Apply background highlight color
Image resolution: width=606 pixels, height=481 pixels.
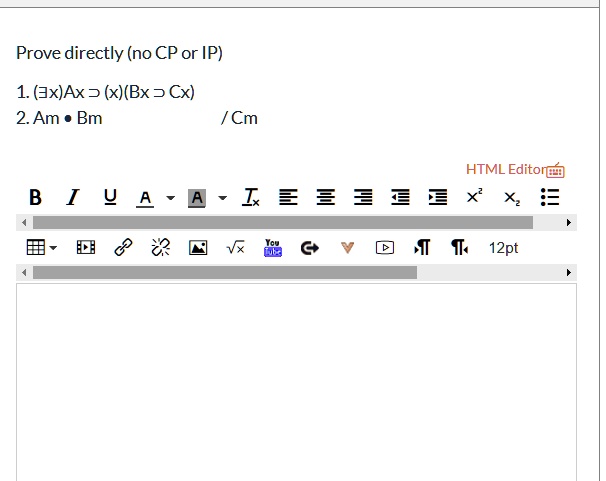[197, 198]
